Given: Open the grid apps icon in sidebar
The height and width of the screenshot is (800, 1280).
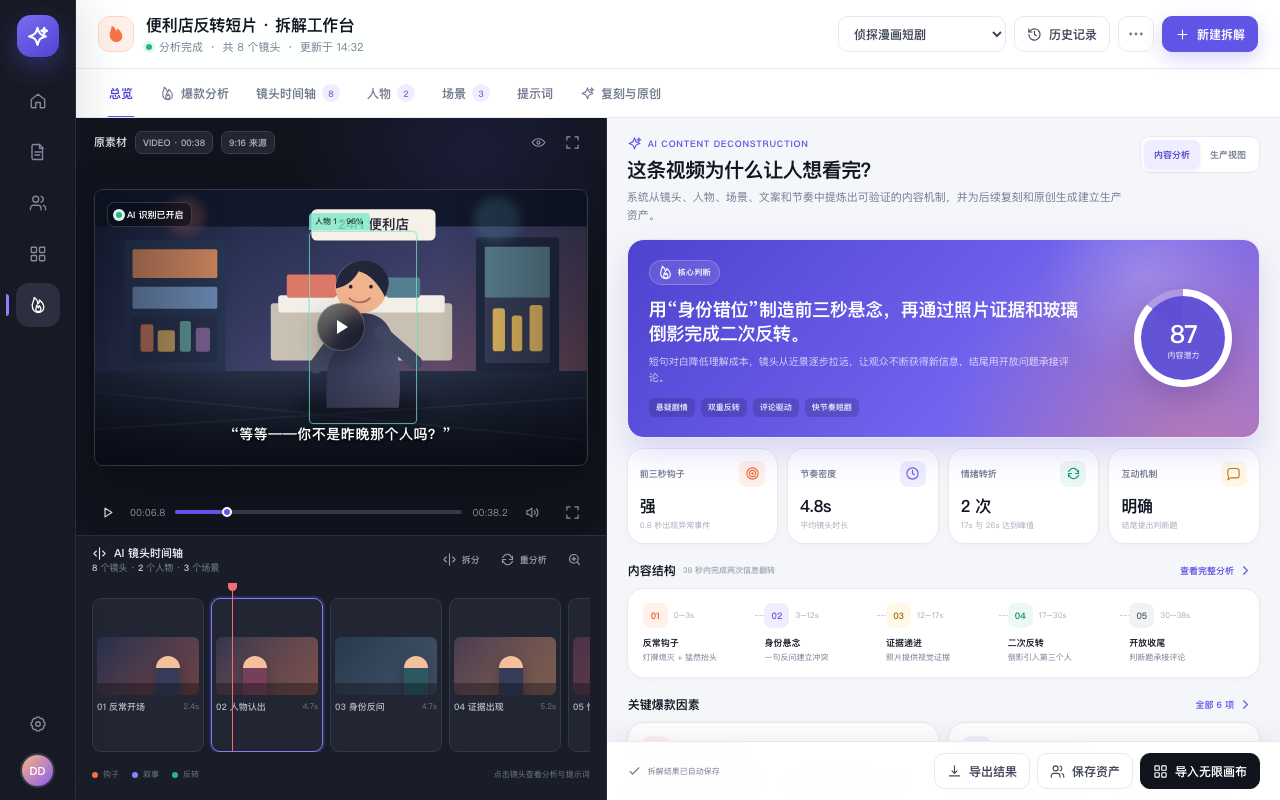Looking at the screenshot, I should [38, 254].
